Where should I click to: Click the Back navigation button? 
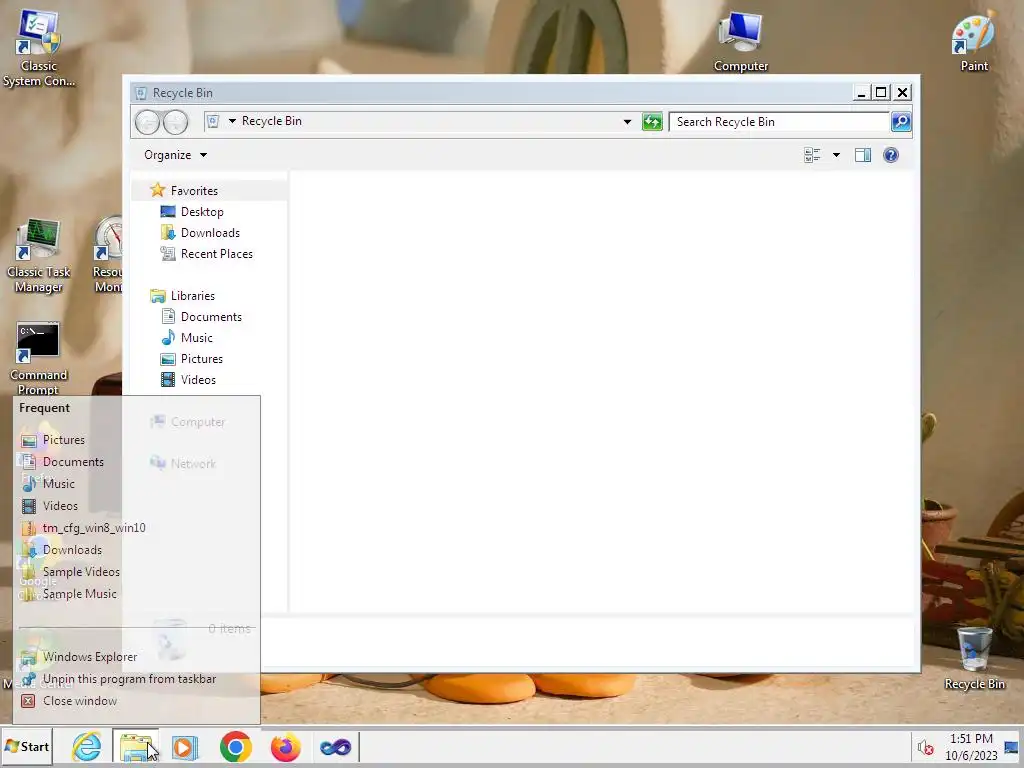[148, 121]
